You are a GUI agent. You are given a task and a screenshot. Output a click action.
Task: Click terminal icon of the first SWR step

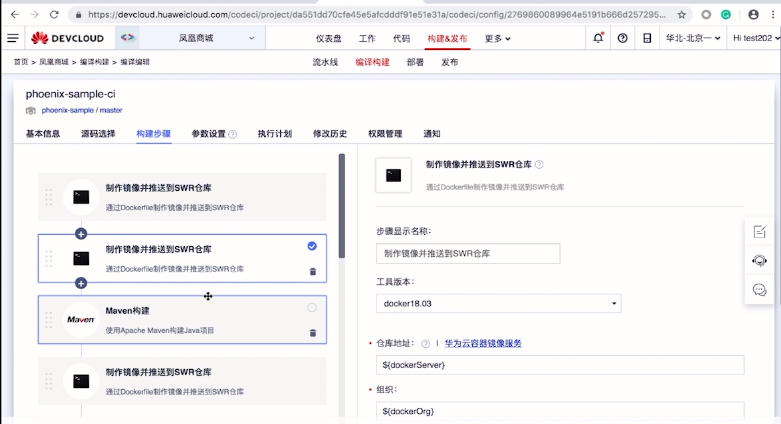81,197
